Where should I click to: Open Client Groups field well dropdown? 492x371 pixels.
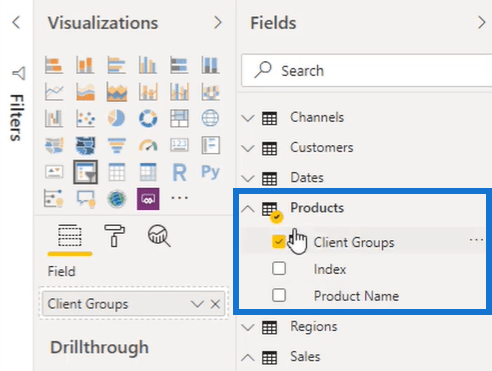197,304
